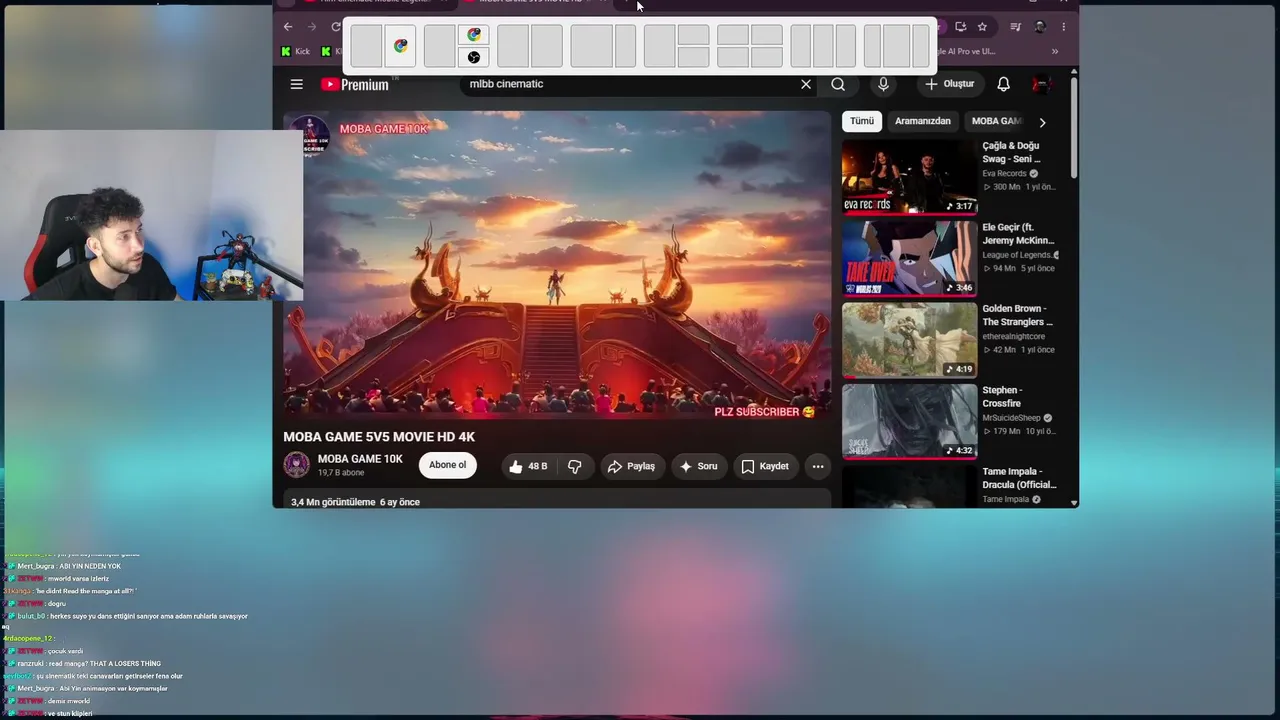Save the video with Kaydet

tap(765, 466)
